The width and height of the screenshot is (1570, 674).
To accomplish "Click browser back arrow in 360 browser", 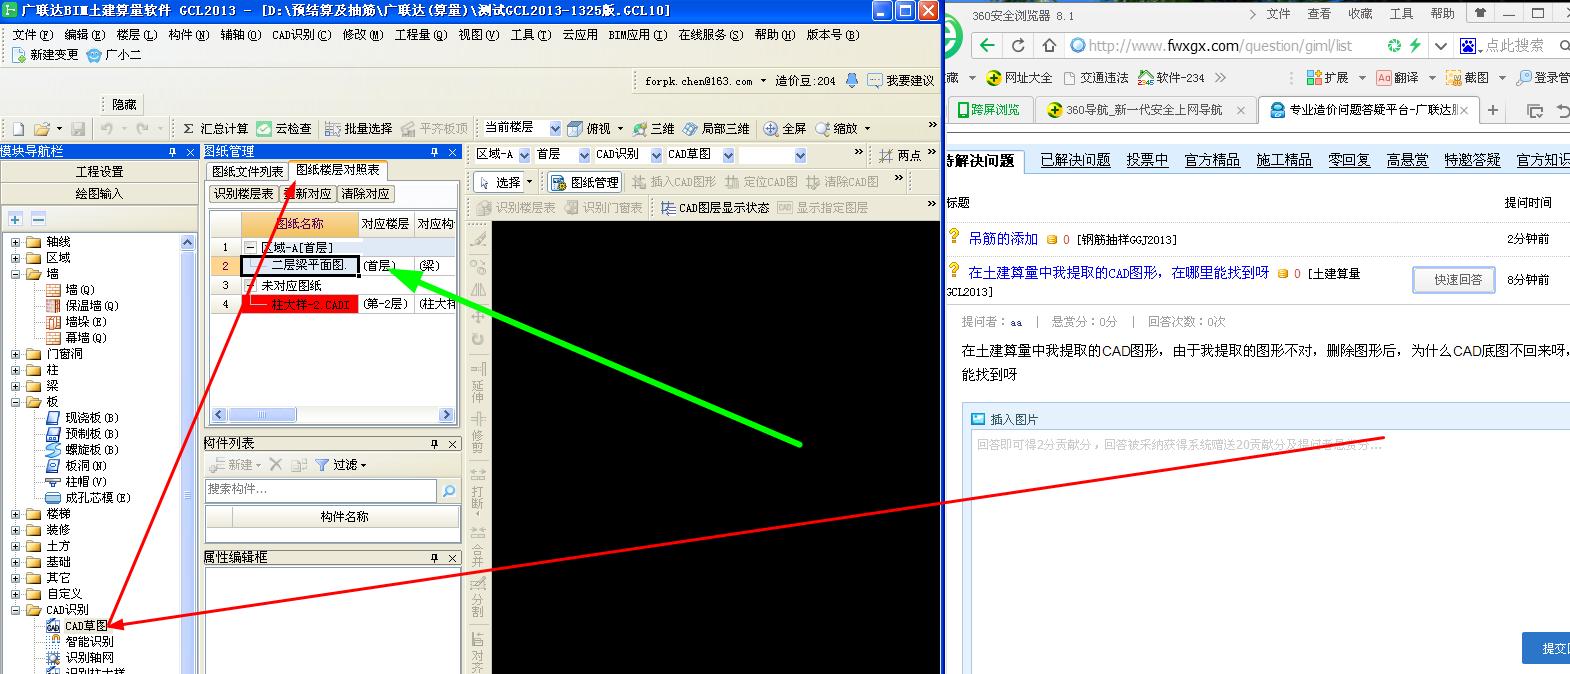I will (x=987, y=46).
